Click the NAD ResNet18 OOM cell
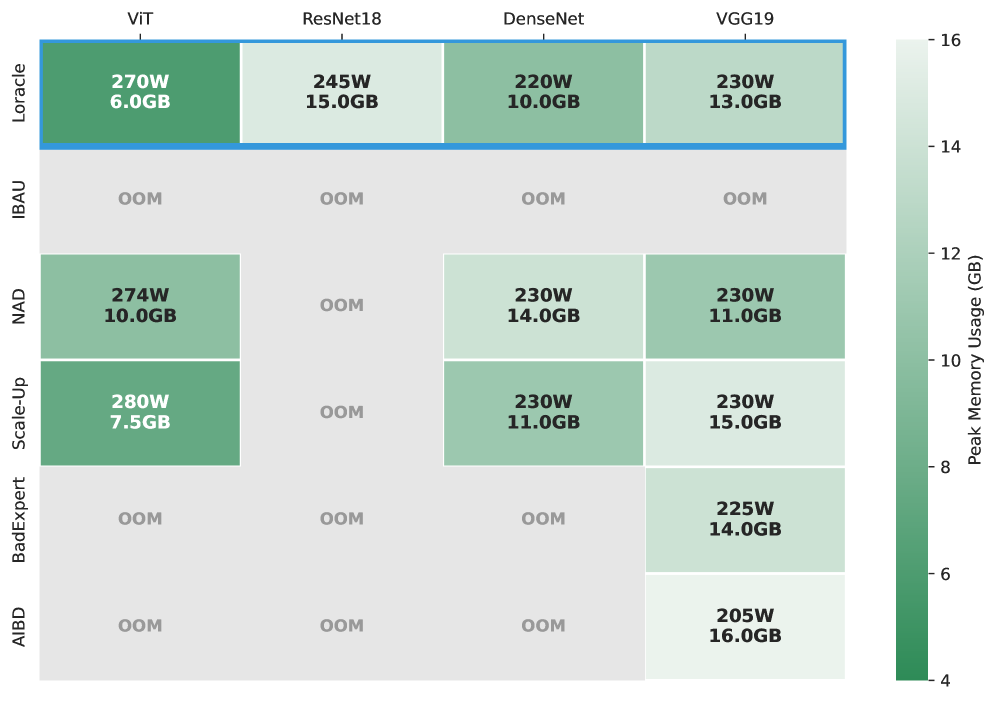The image size is (996, 702). point(342,305)
